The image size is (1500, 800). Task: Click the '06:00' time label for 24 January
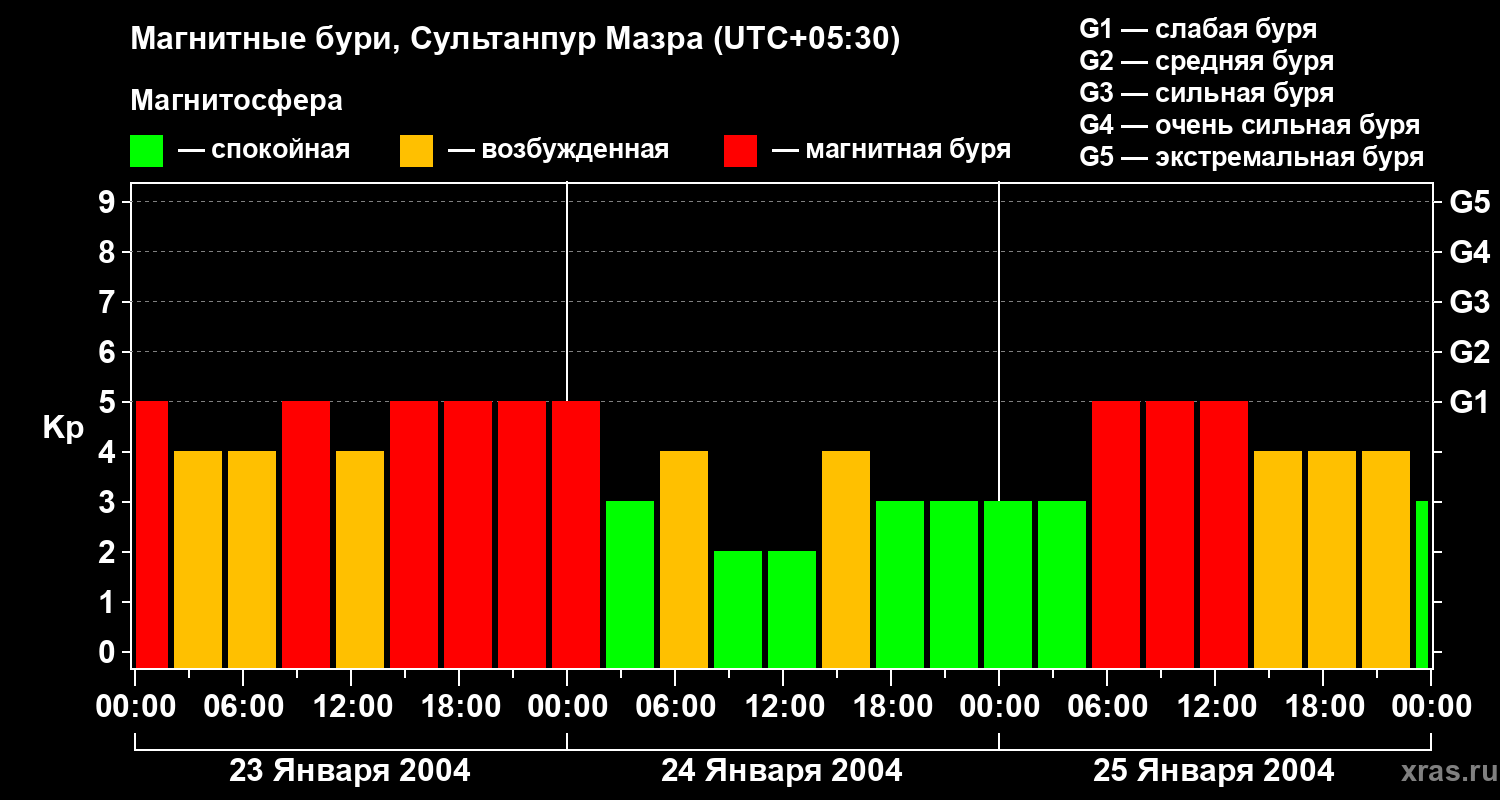[x=675, y=706]
